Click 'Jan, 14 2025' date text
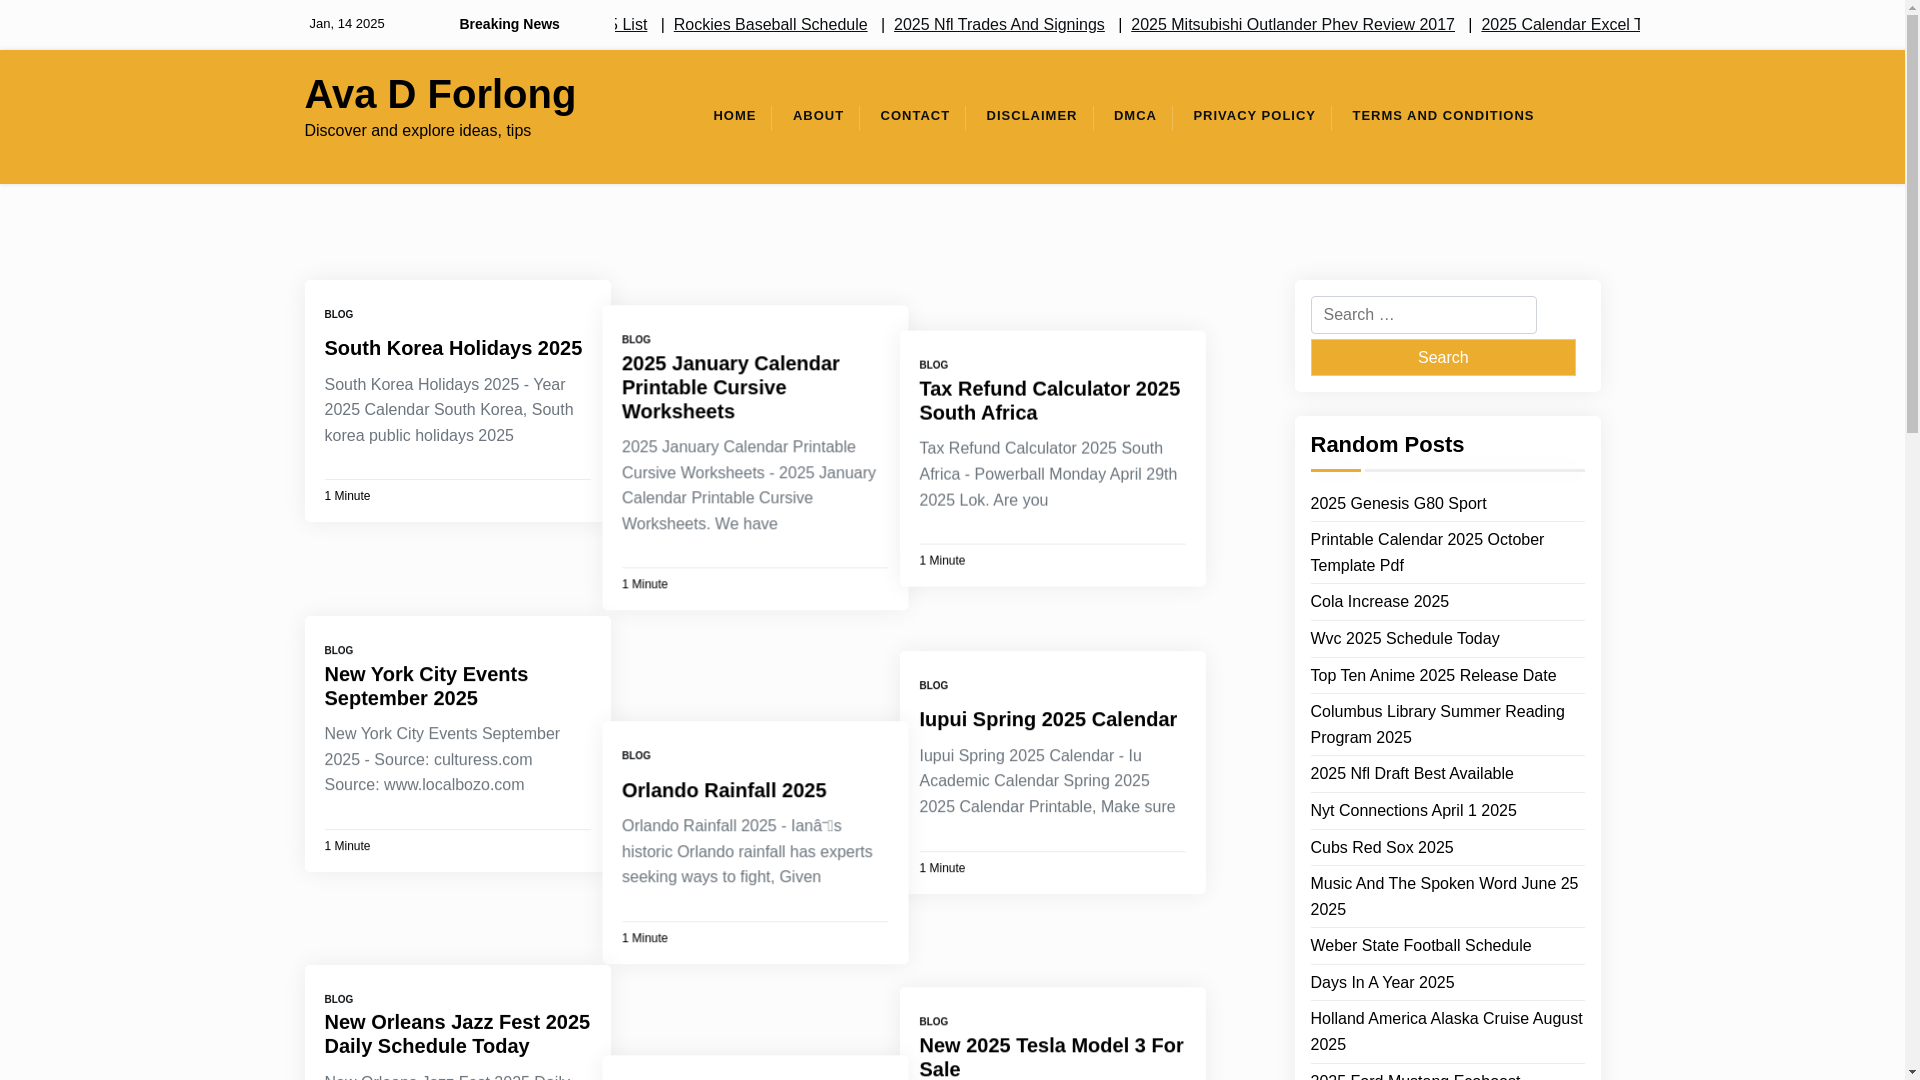Image resolution: width=1920 pixels, height=1080 pixels. [346, 24]
